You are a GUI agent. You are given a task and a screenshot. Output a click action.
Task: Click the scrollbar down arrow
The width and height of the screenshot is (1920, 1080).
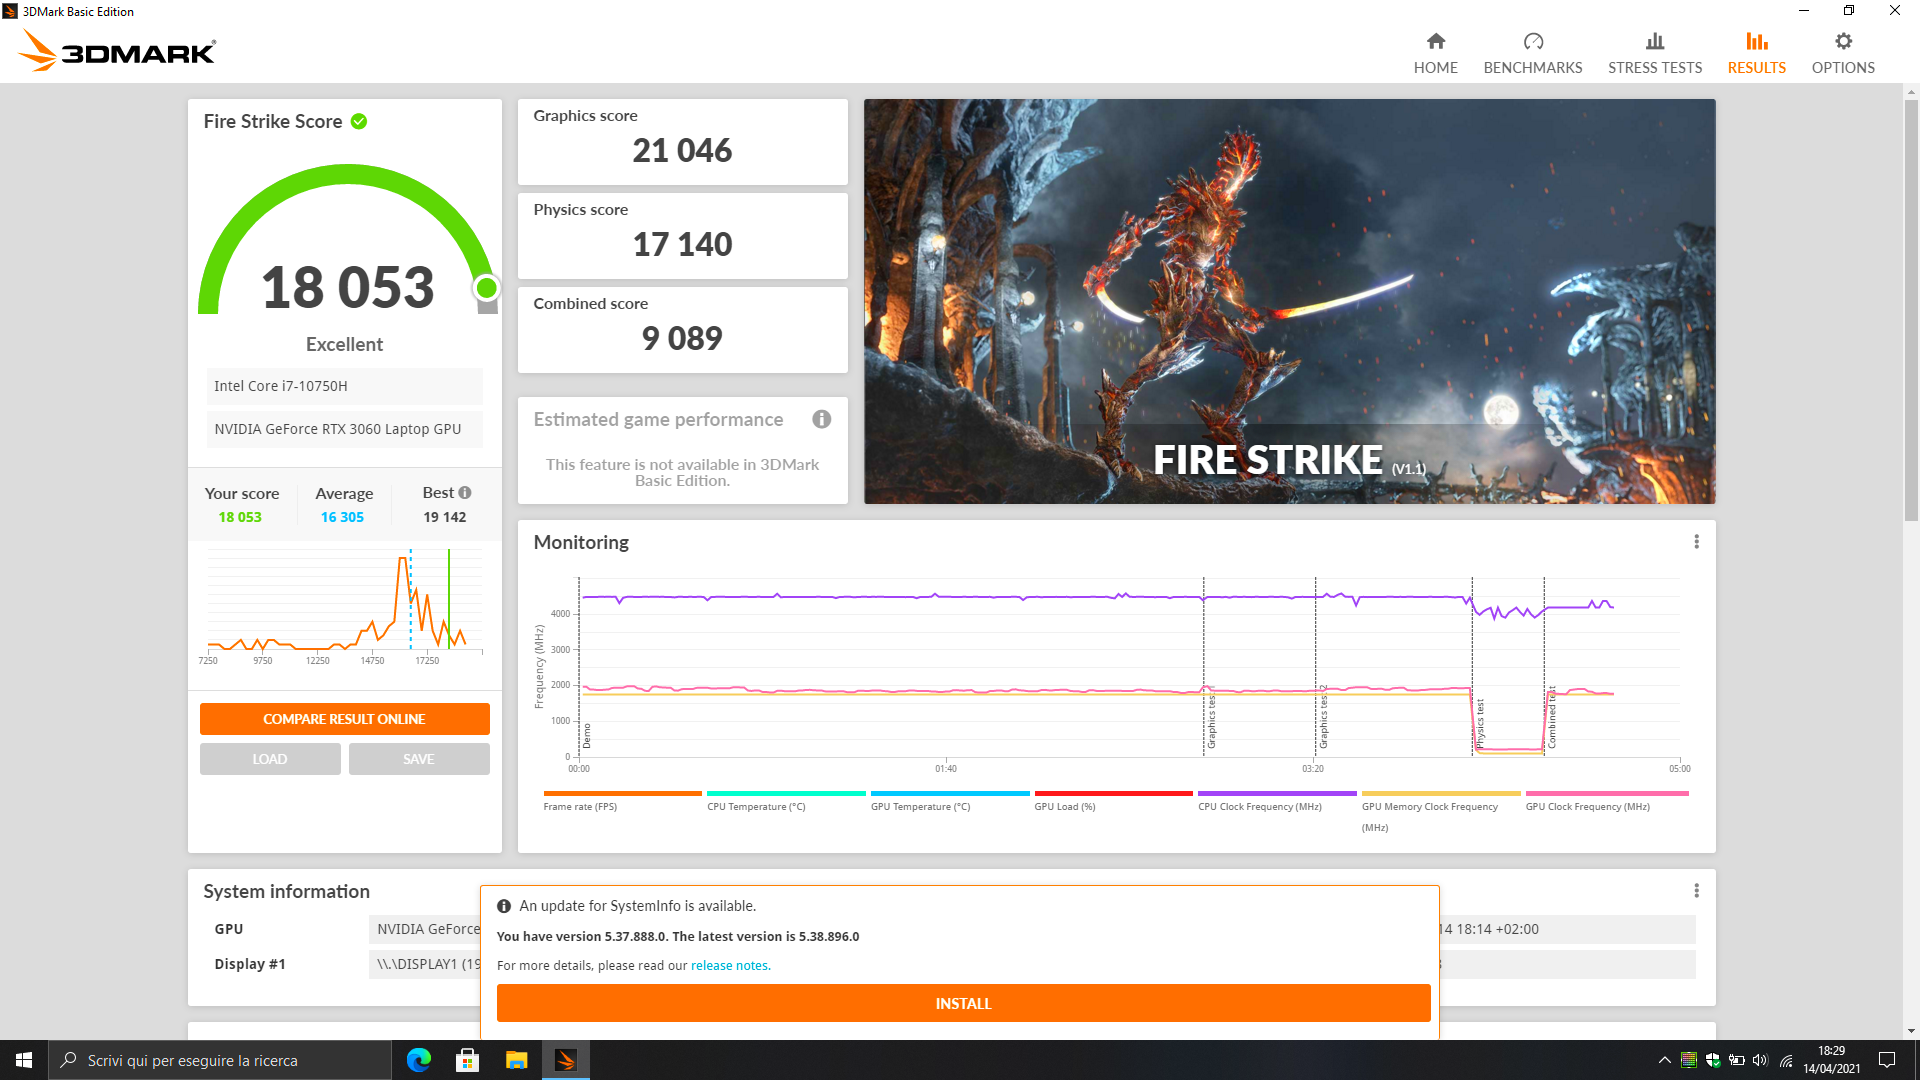[x=1911, y=1031]
